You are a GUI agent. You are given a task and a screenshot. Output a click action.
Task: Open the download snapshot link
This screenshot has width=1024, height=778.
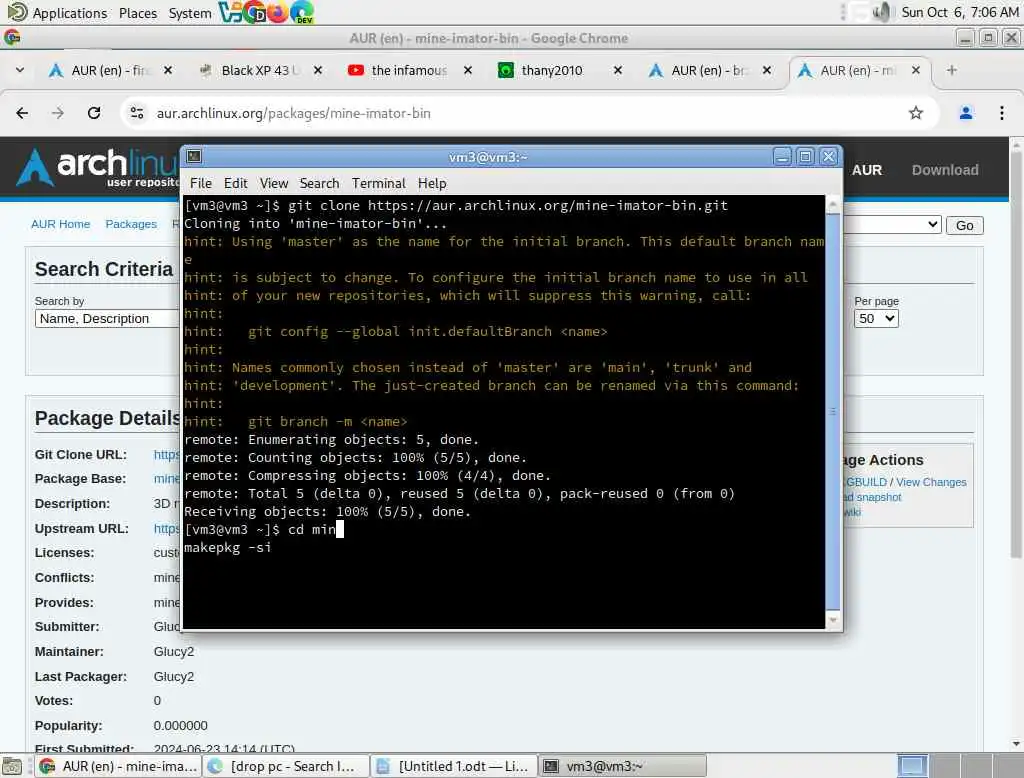(872, 497)
